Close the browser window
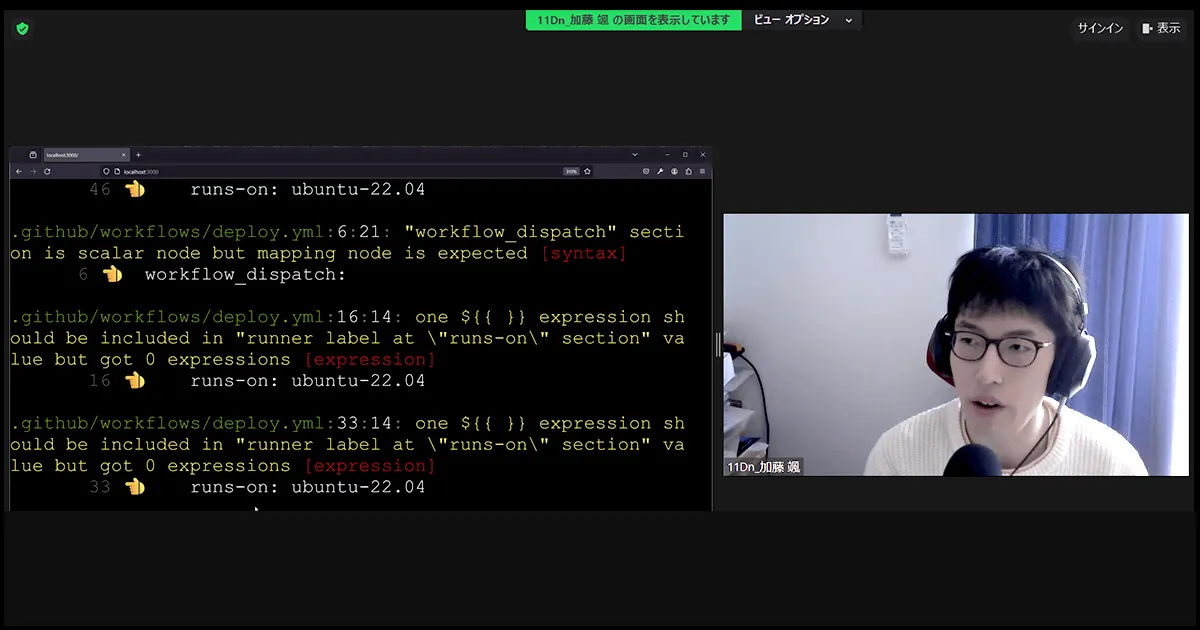Screen dimensions: 1200x630 pyautogui.click(x=702, y=155)
